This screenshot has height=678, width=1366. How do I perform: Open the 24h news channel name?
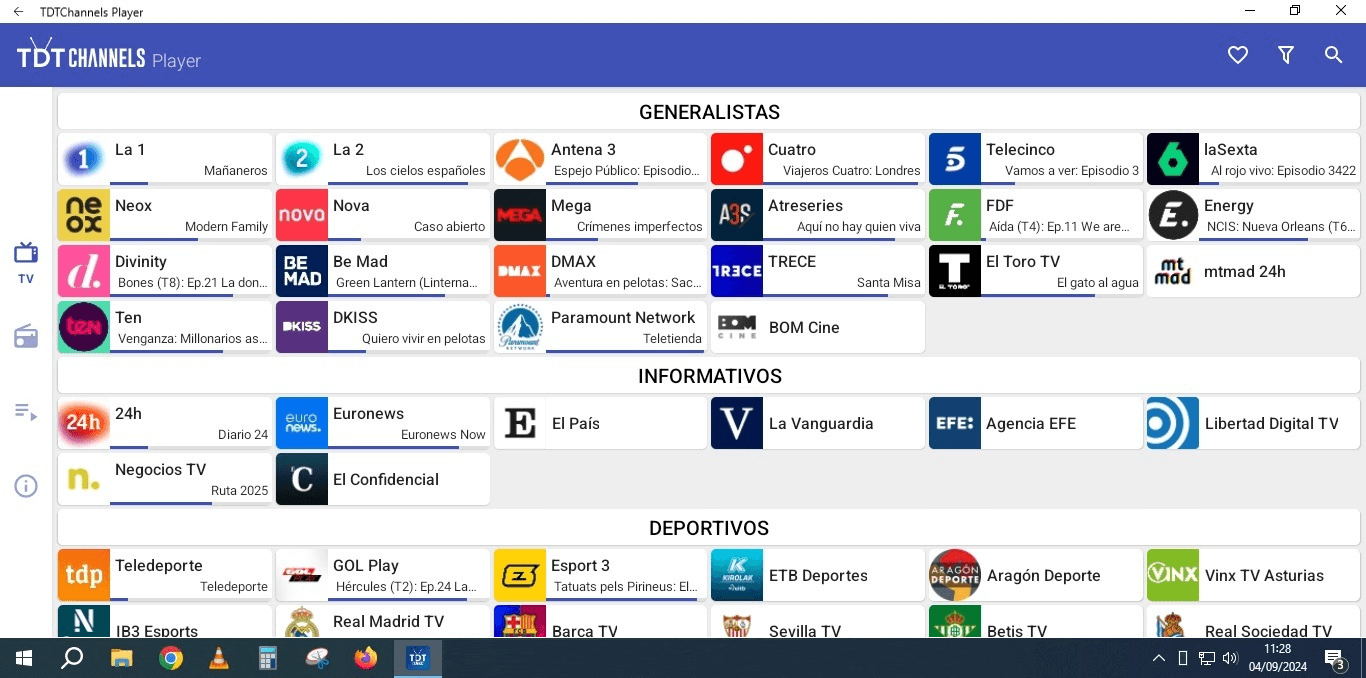(x=128, y=413)
